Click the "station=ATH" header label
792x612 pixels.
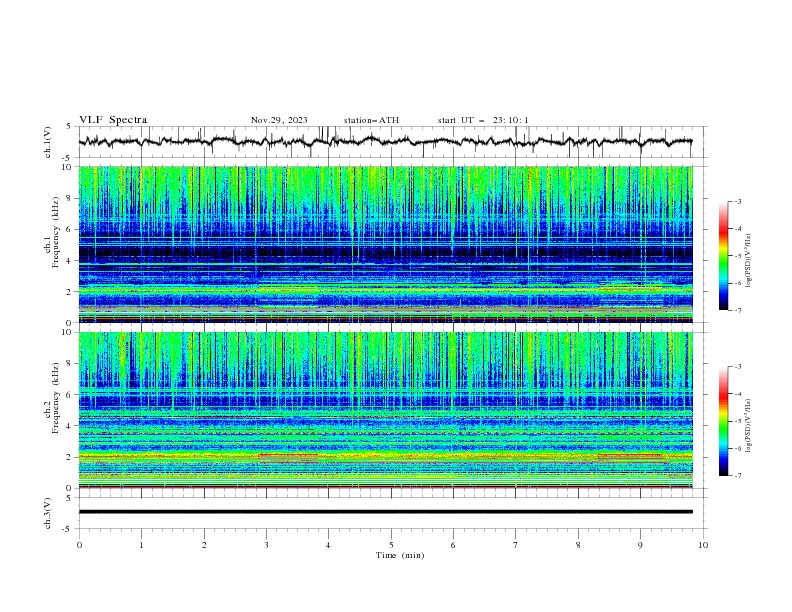(371, 120)
